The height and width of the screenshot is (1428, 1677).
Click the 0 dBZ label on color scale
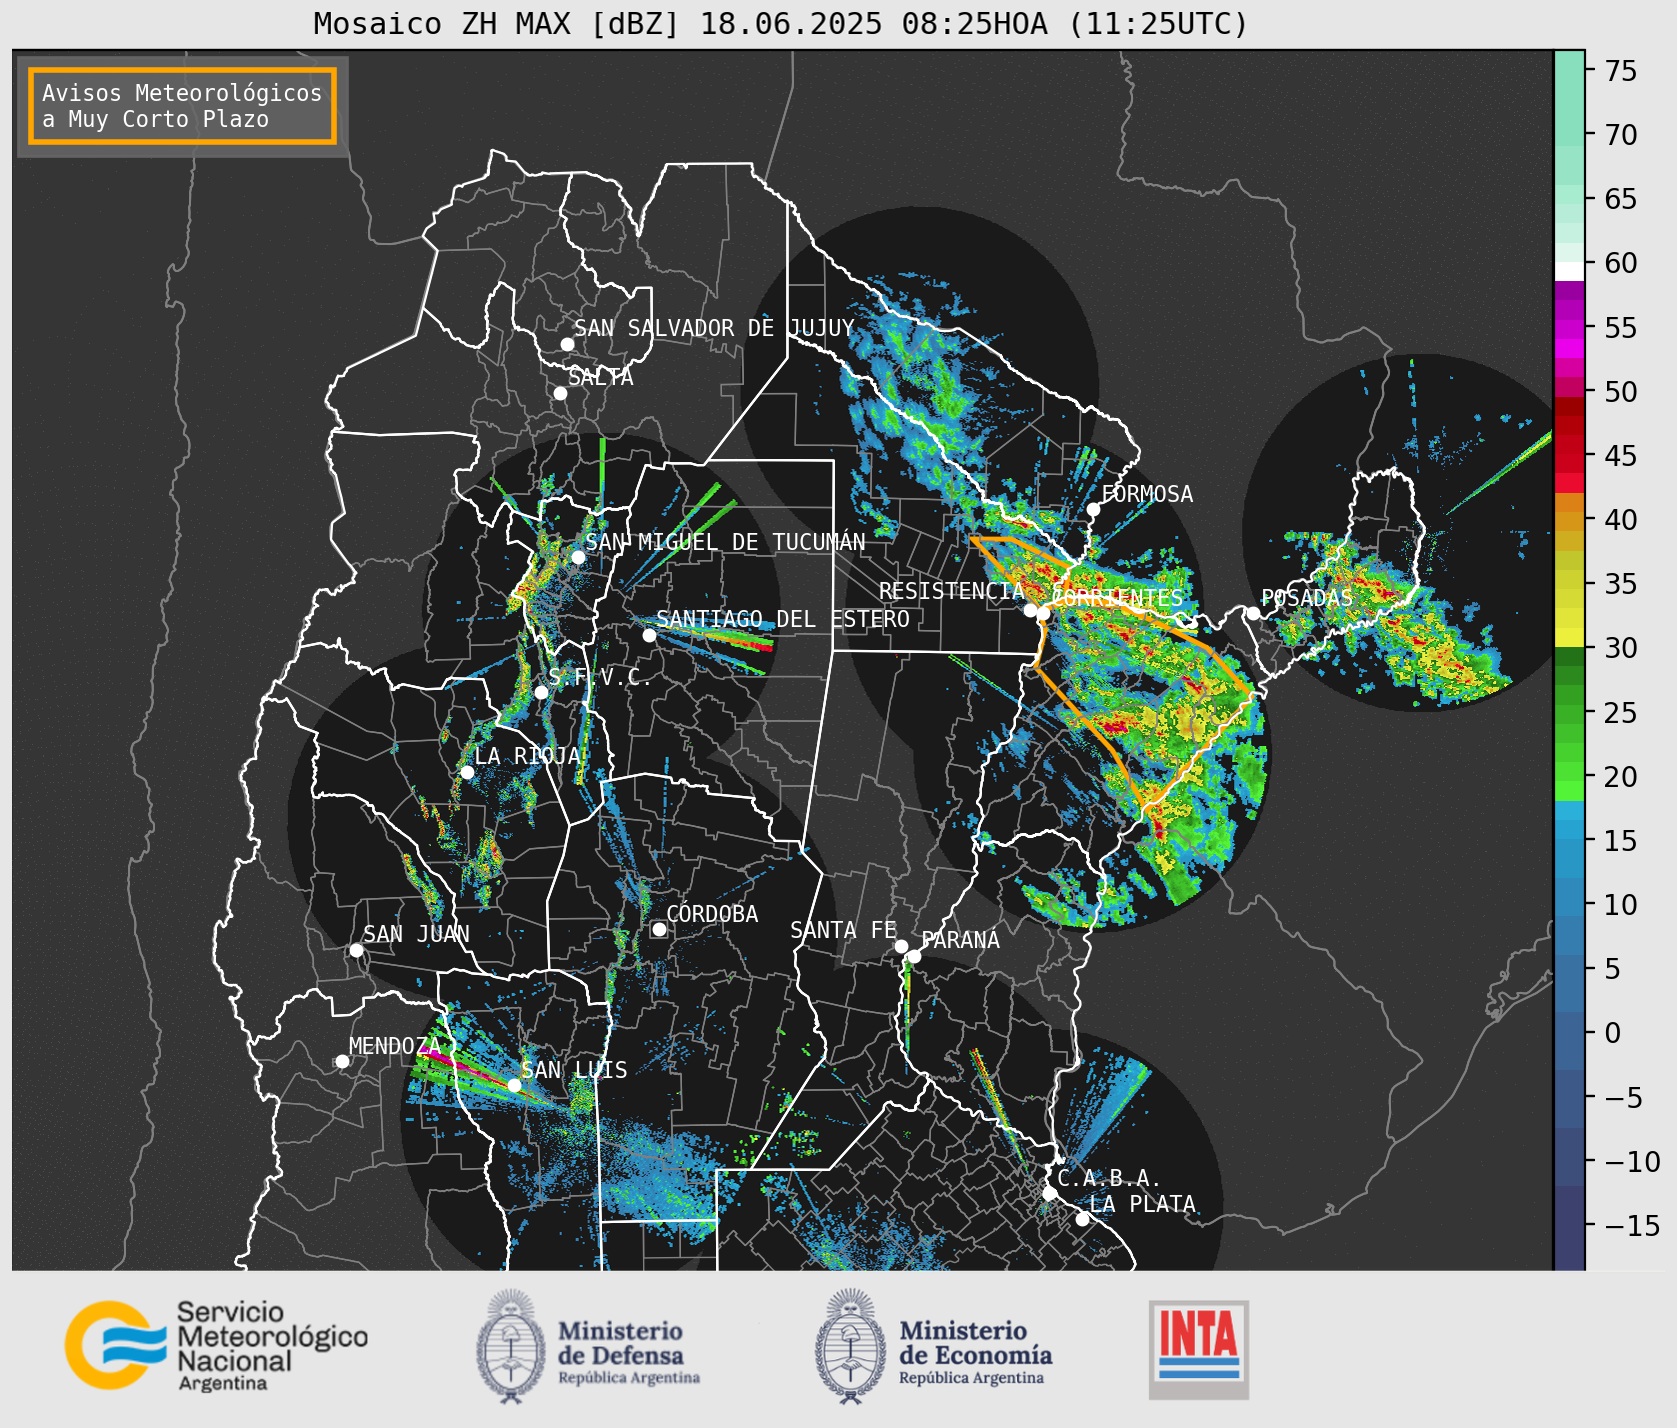[1613, 1033]
